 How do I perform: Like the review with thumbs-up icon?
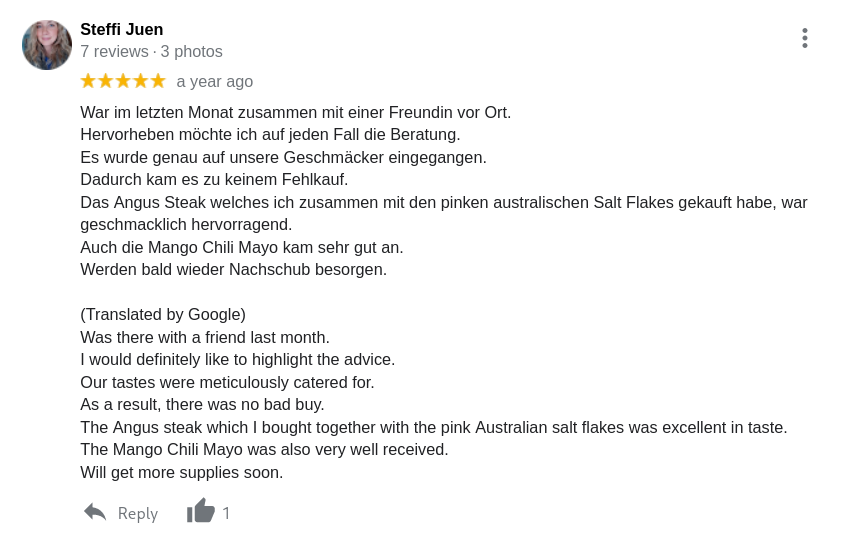point(200,511)
